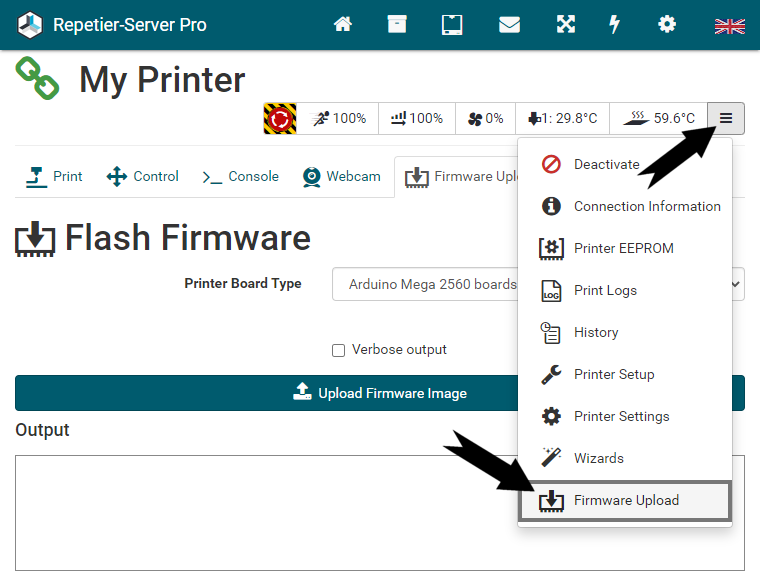
Task: Open global settings gear icon
Action: point(667,25)
